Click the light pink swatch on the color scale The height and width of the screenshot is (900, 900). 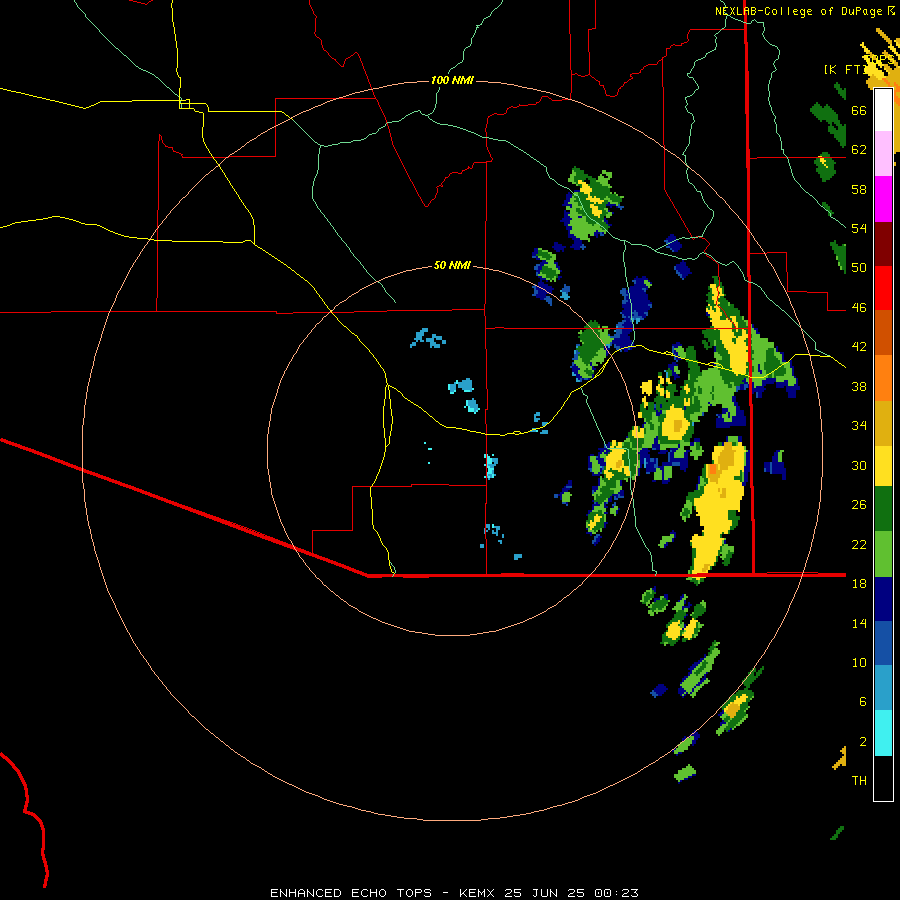(x=883, y=153)
